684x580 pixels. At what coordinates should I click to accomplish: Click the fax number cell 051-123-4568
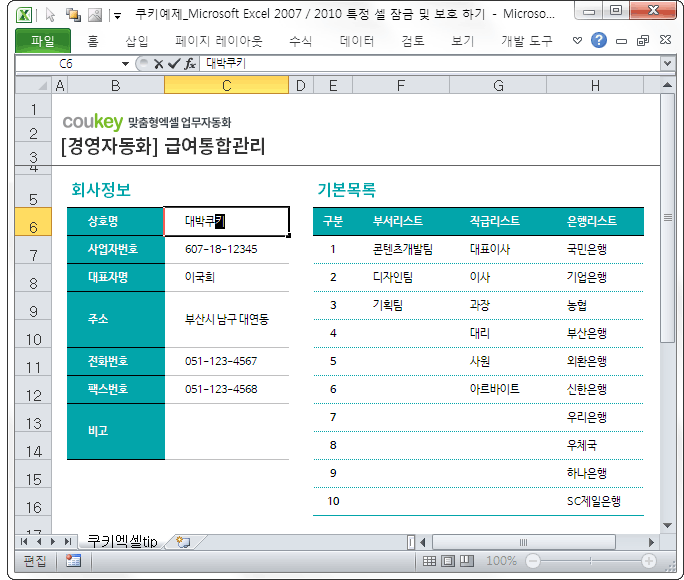click(227, 389)
